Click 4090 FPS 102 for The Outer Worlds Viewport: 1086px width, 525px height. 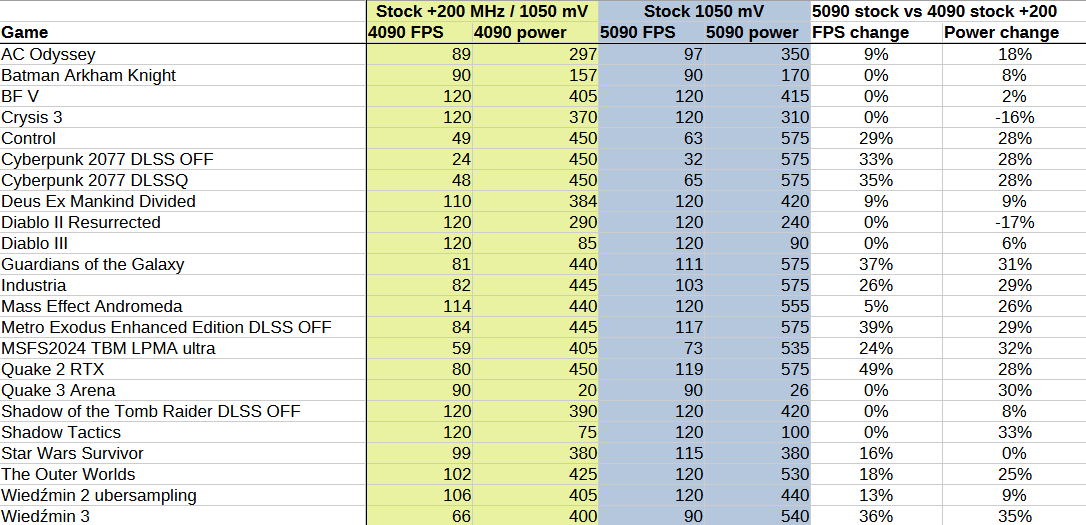420,474
